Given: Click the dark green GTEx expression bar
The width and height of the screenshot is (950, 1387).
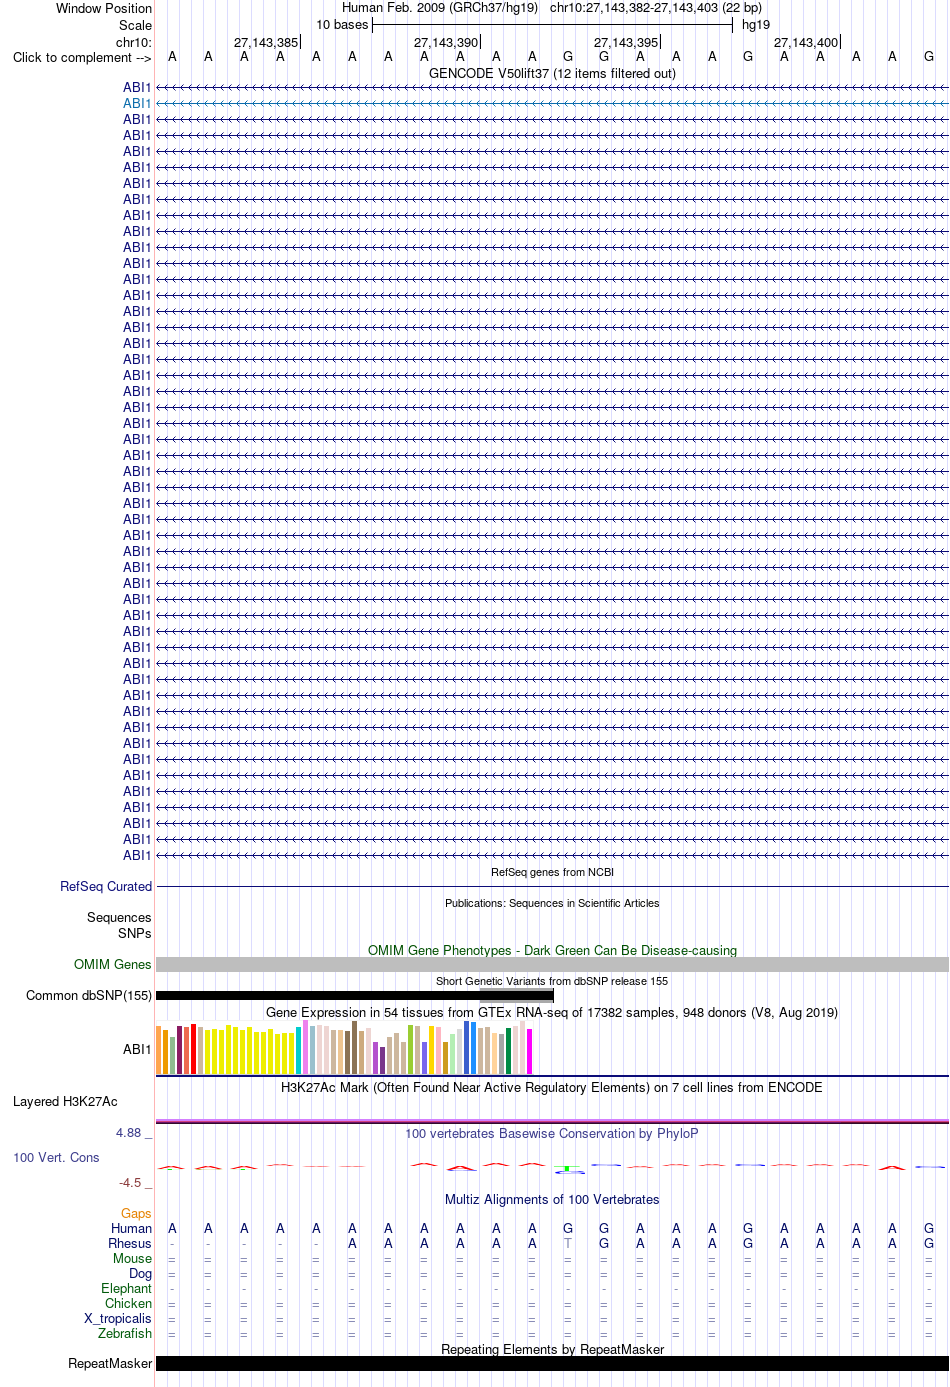Looking at the screenshot, I should tap(509, 1051).
